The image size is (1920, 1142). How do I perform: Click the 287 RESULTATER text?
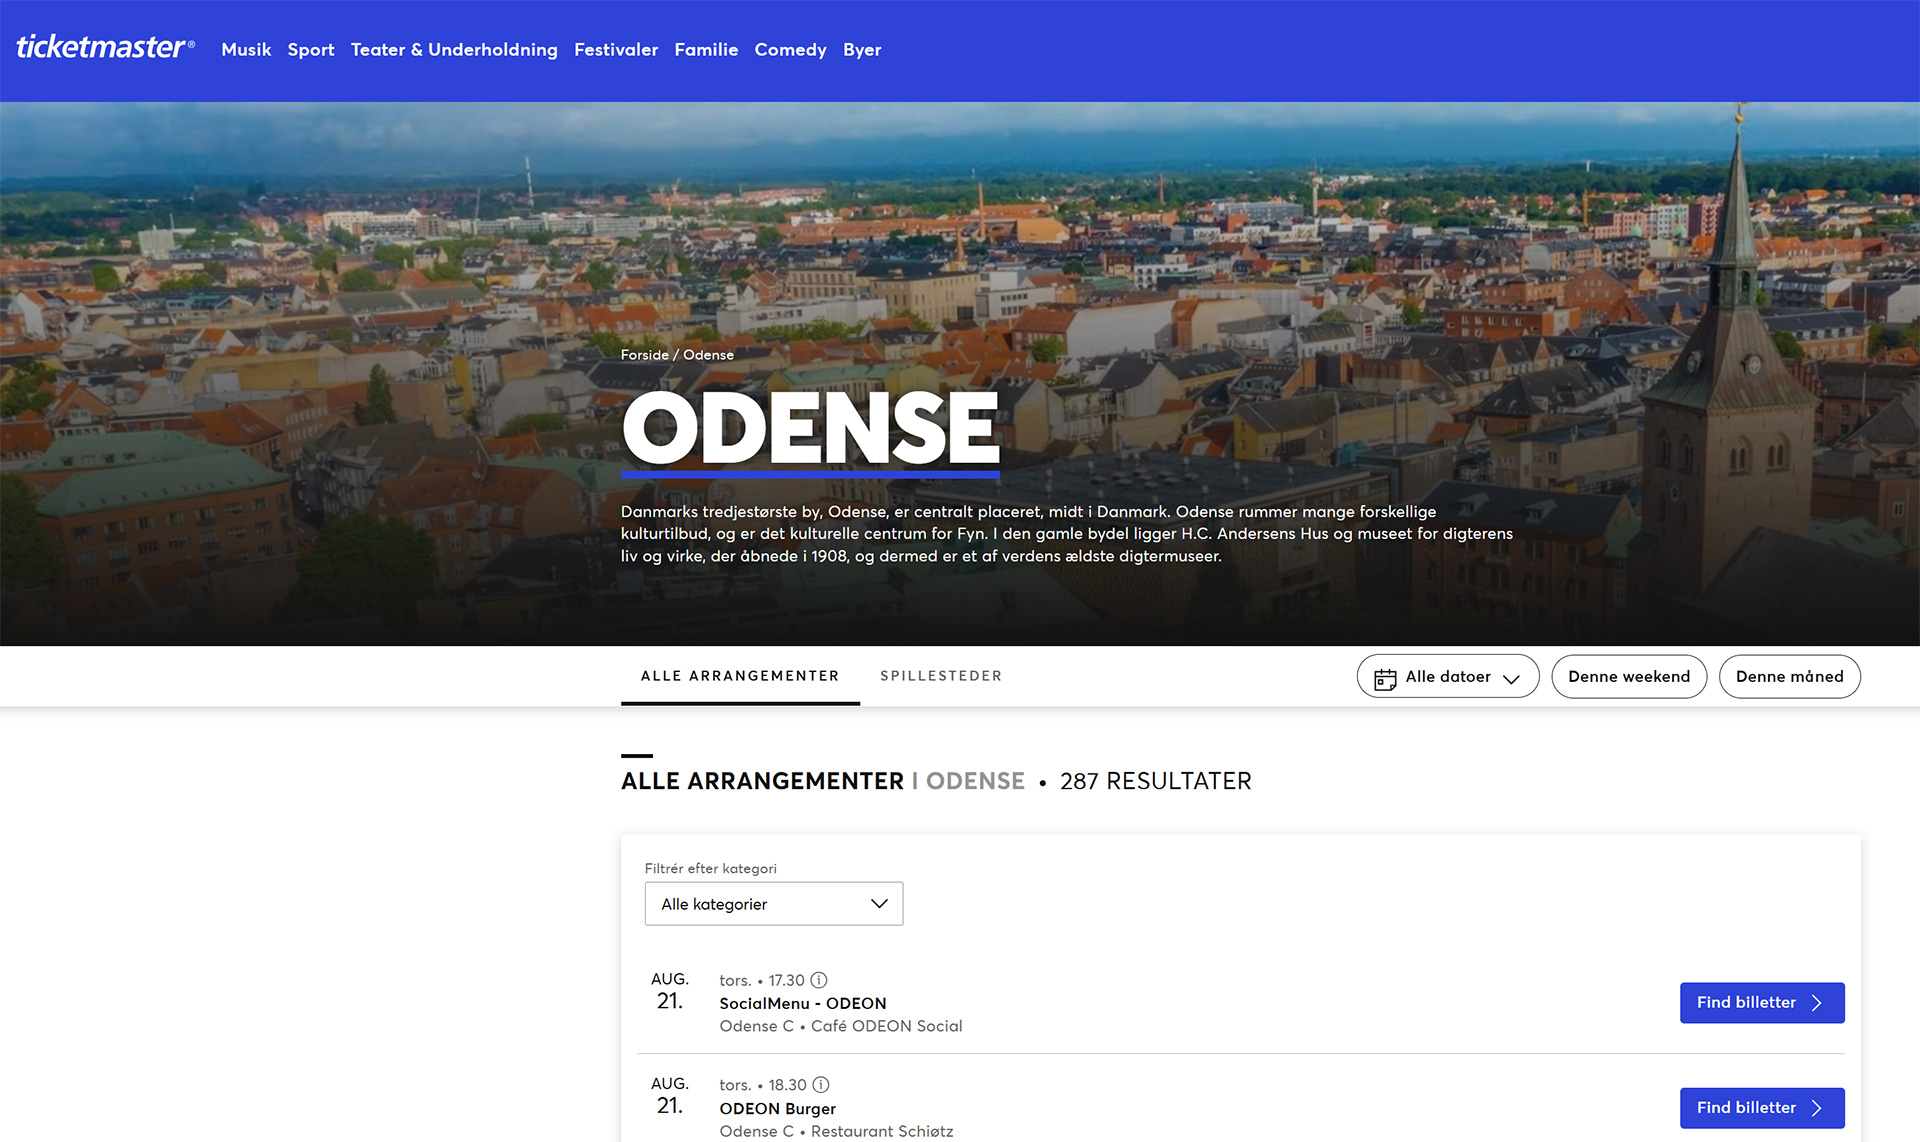tap(1156, 781)
